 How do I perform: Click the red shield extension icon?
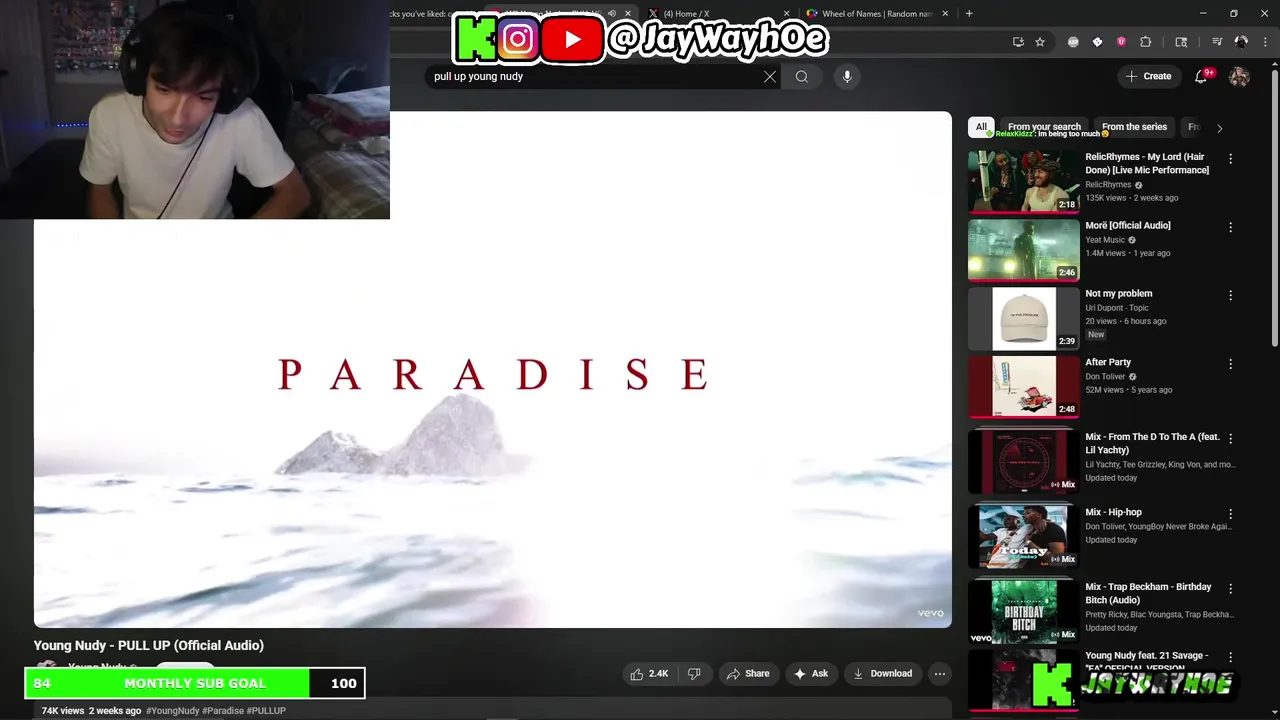[x=1121, y=42]
